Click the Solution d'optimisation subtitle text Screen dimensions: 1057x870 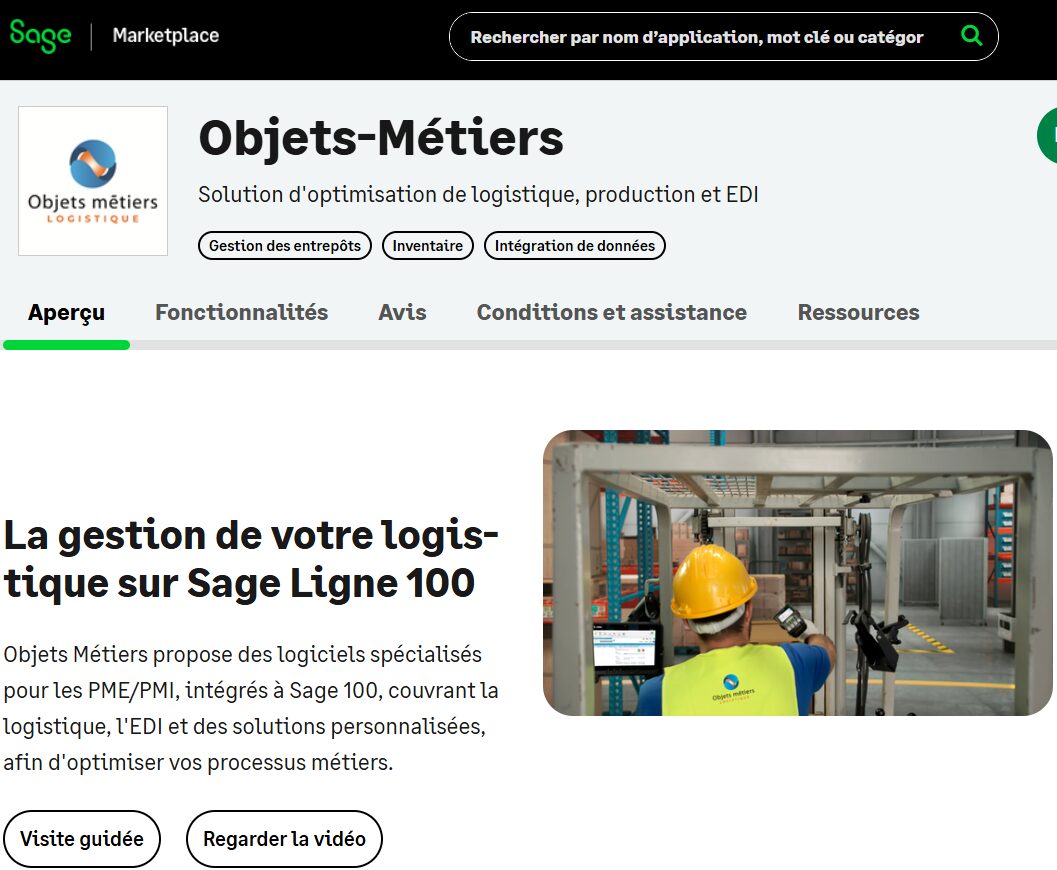click(x=478, y=195)
